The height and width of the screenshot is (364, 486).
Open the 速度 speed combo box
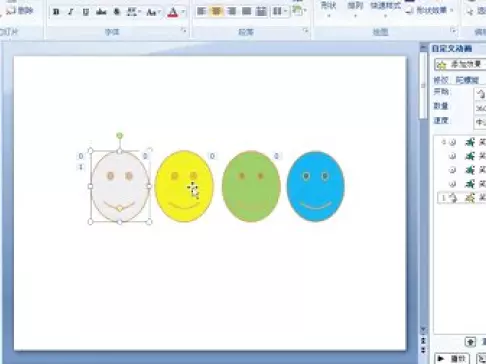[x=480, y=122]
